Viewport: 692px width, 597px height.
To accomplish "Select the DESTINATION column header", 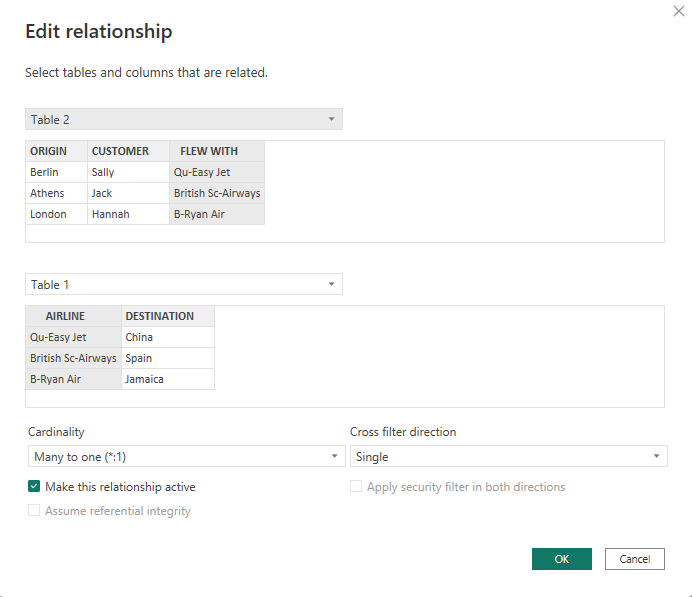I will (160, 316).
